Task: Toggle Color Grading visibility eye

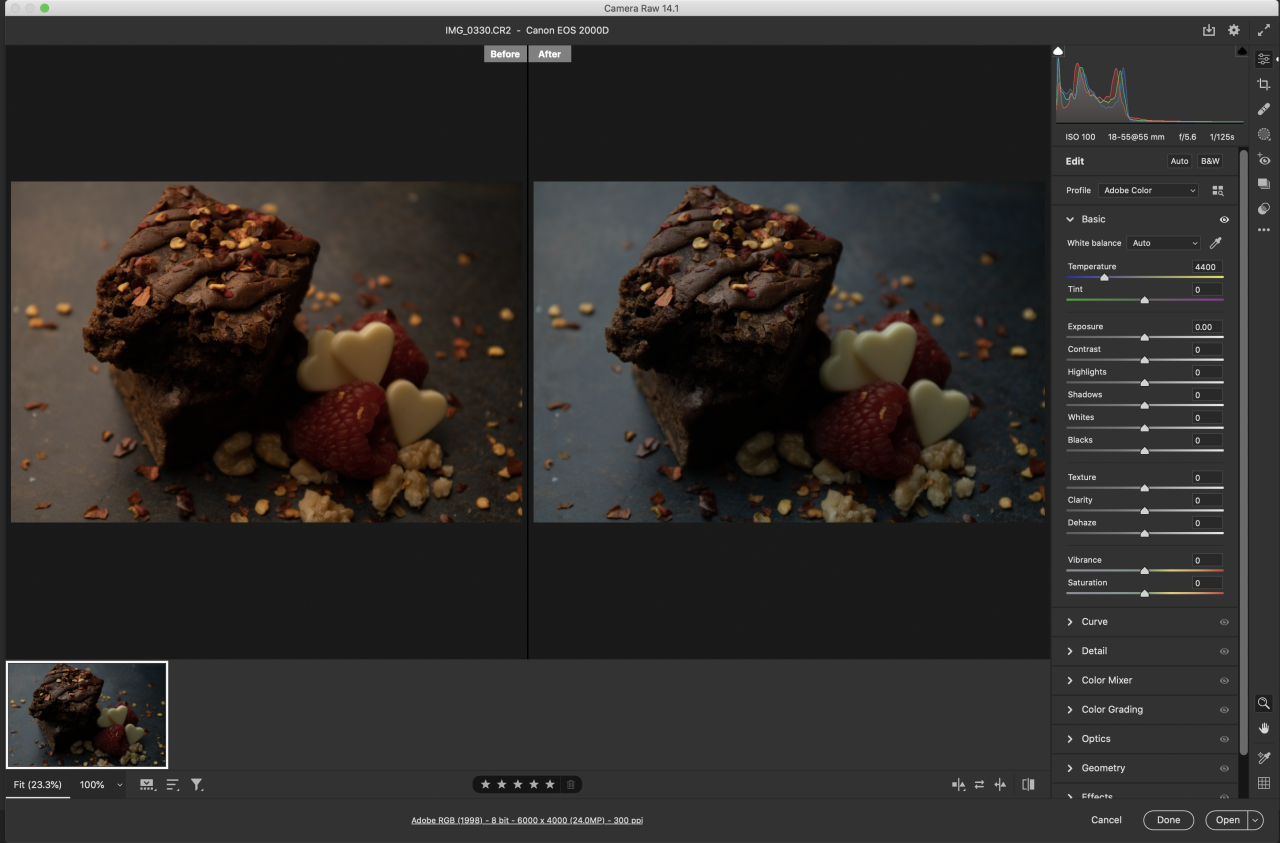Action: click(1224, 710)
